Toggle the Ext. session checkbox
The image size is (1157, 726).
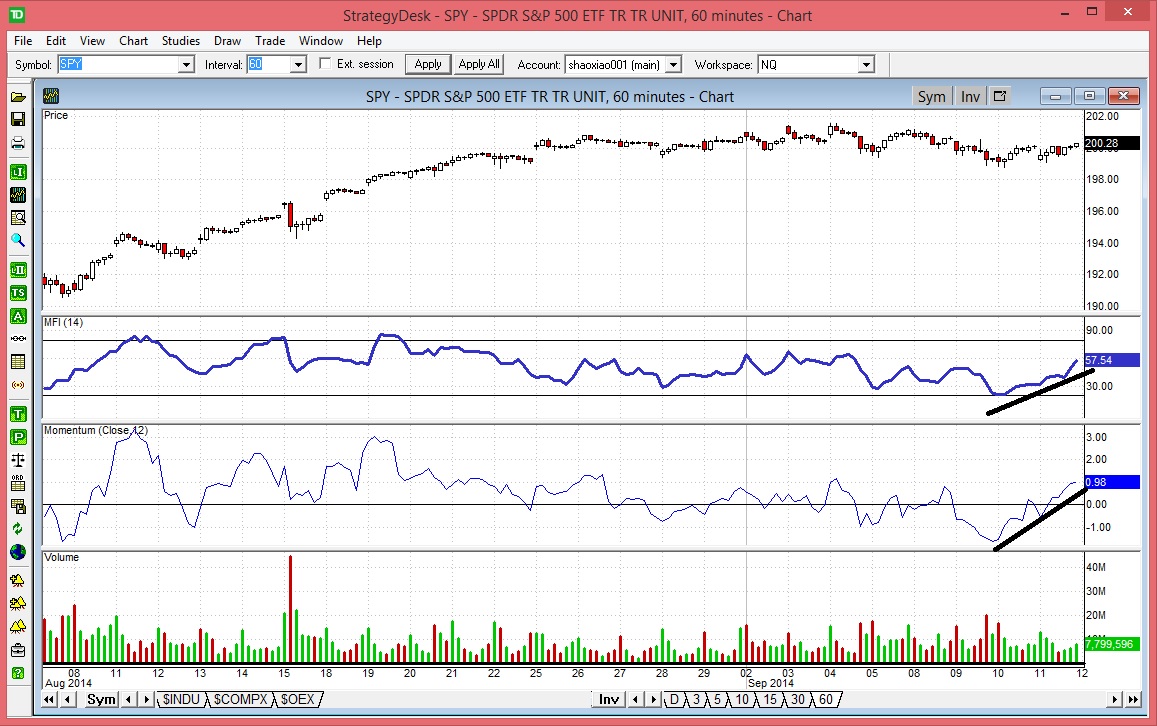click(x=325, y=63)
